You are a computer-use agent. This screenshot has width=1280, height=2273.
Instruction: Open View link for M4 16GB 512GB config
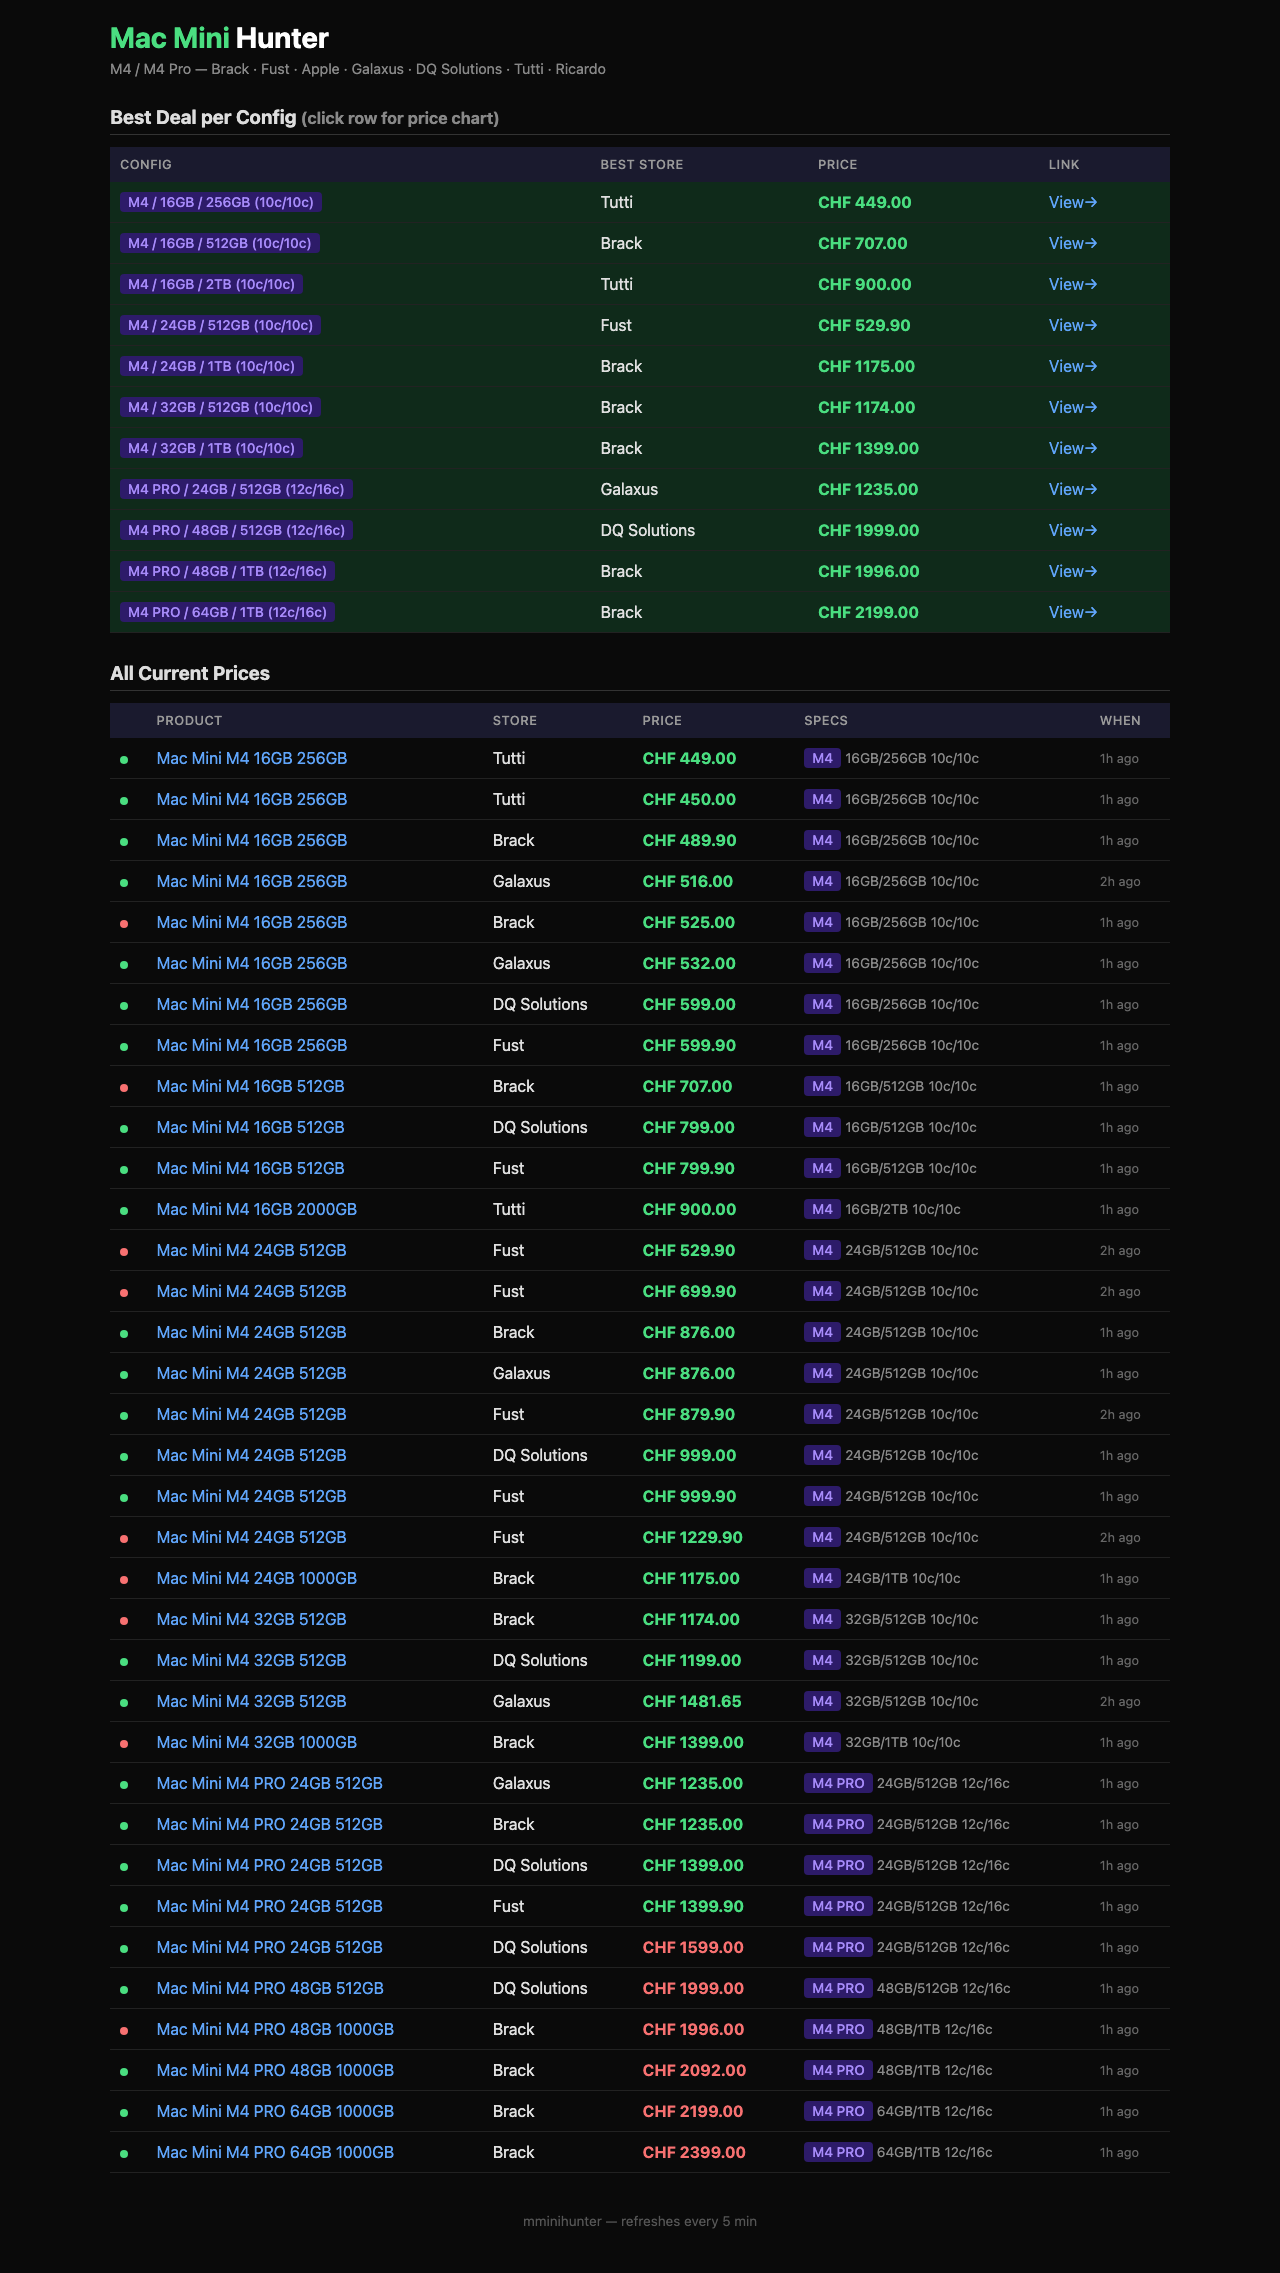coord(1073,243)
